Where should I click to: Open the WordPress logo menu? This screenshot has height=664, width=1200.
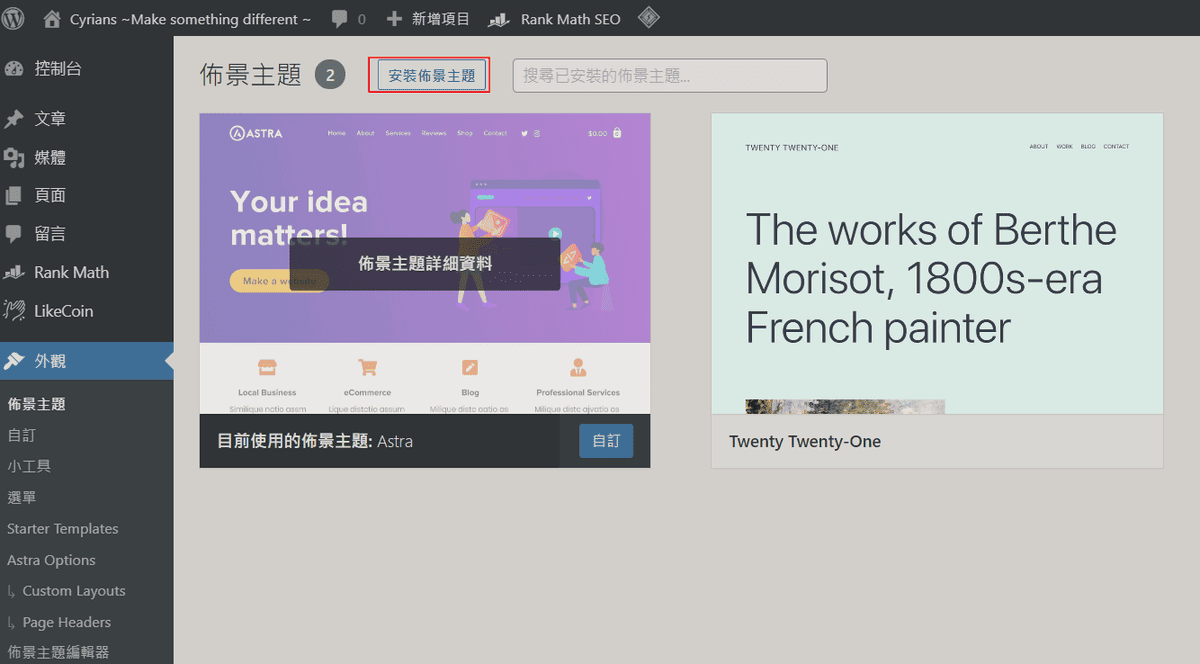click(x=13, y=18)
